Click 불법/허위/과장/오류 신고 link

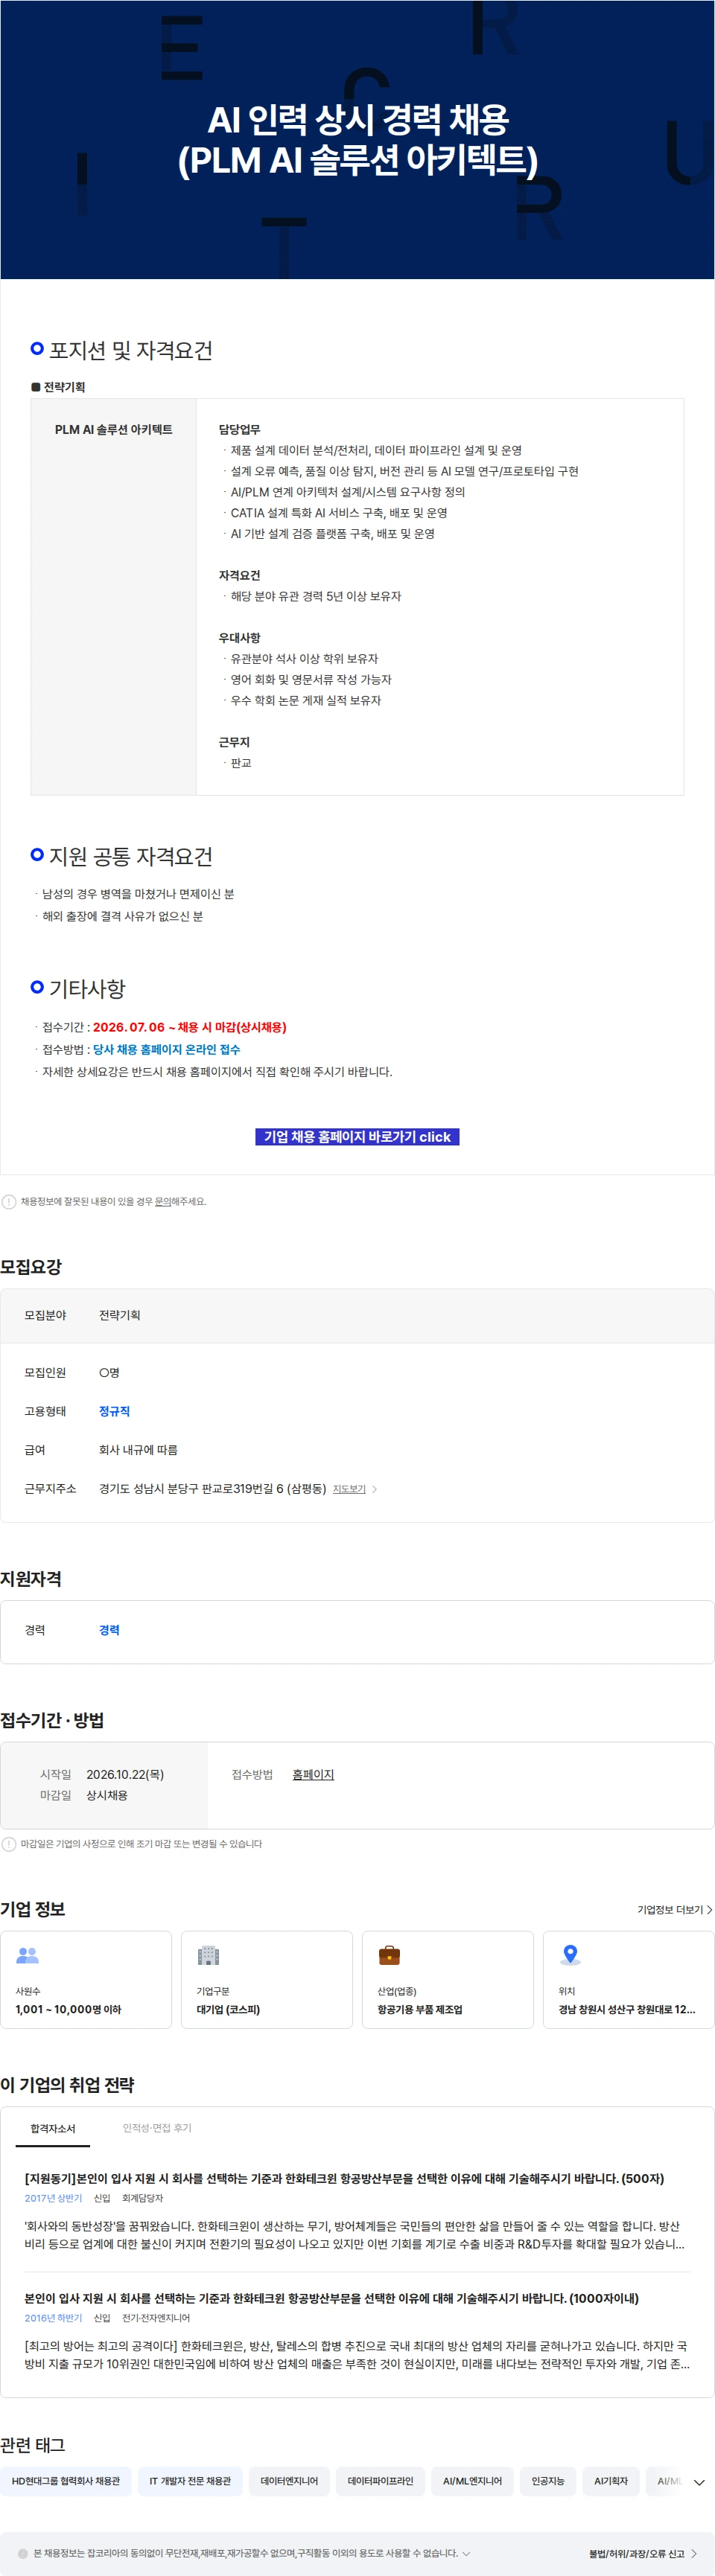(636, 2553)
